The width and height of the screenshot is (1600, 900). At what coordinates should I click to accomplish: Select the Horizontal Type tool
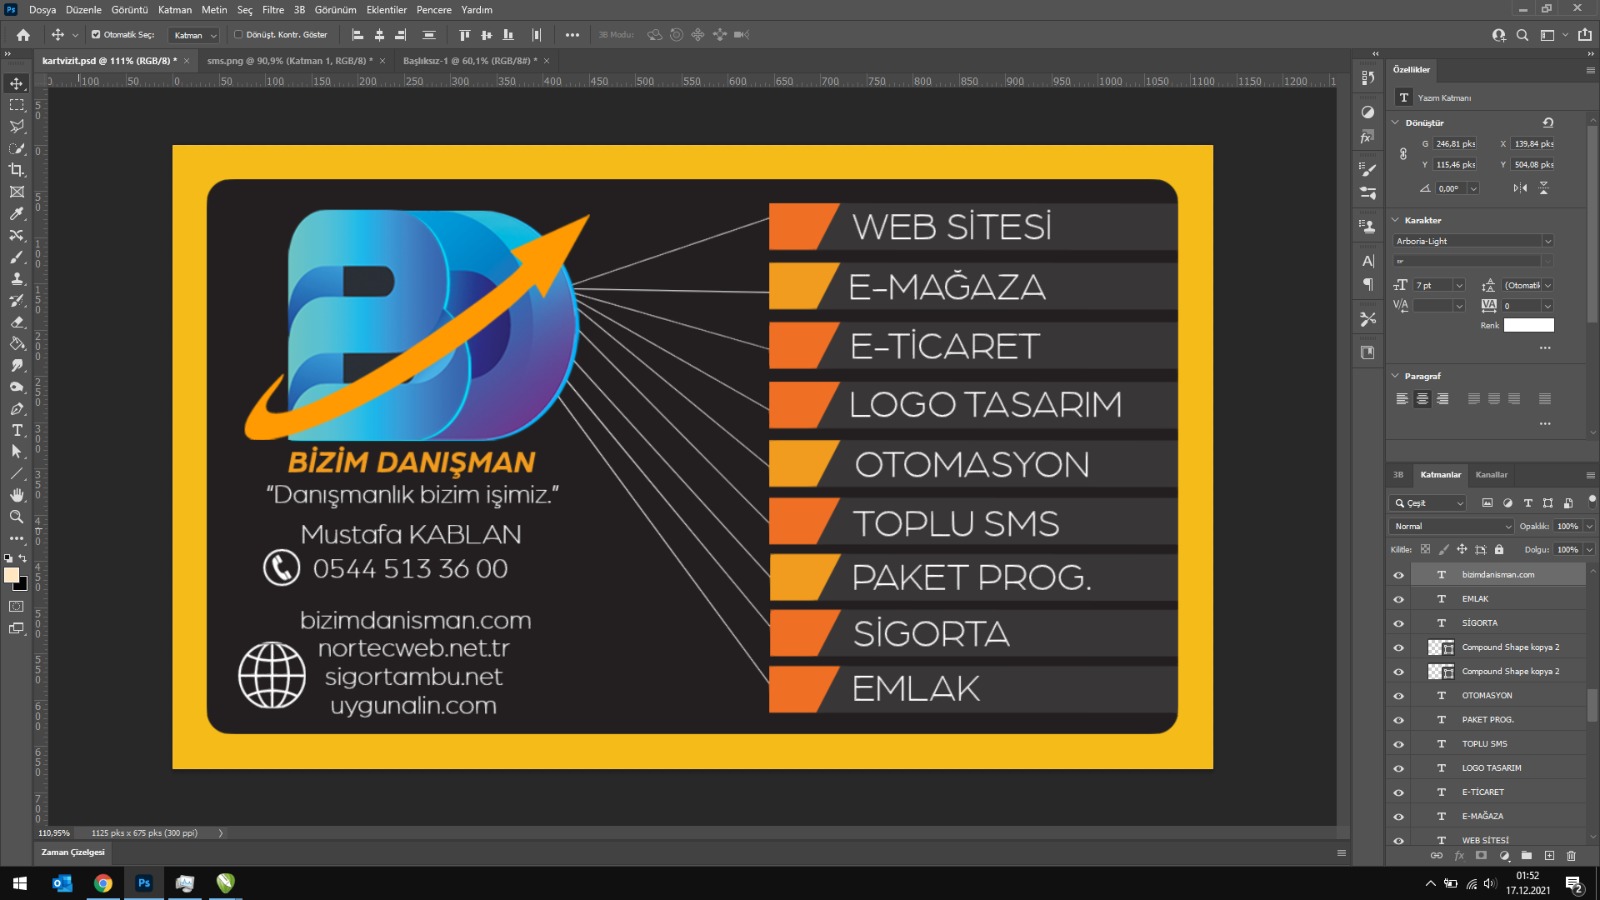[17, 430]
